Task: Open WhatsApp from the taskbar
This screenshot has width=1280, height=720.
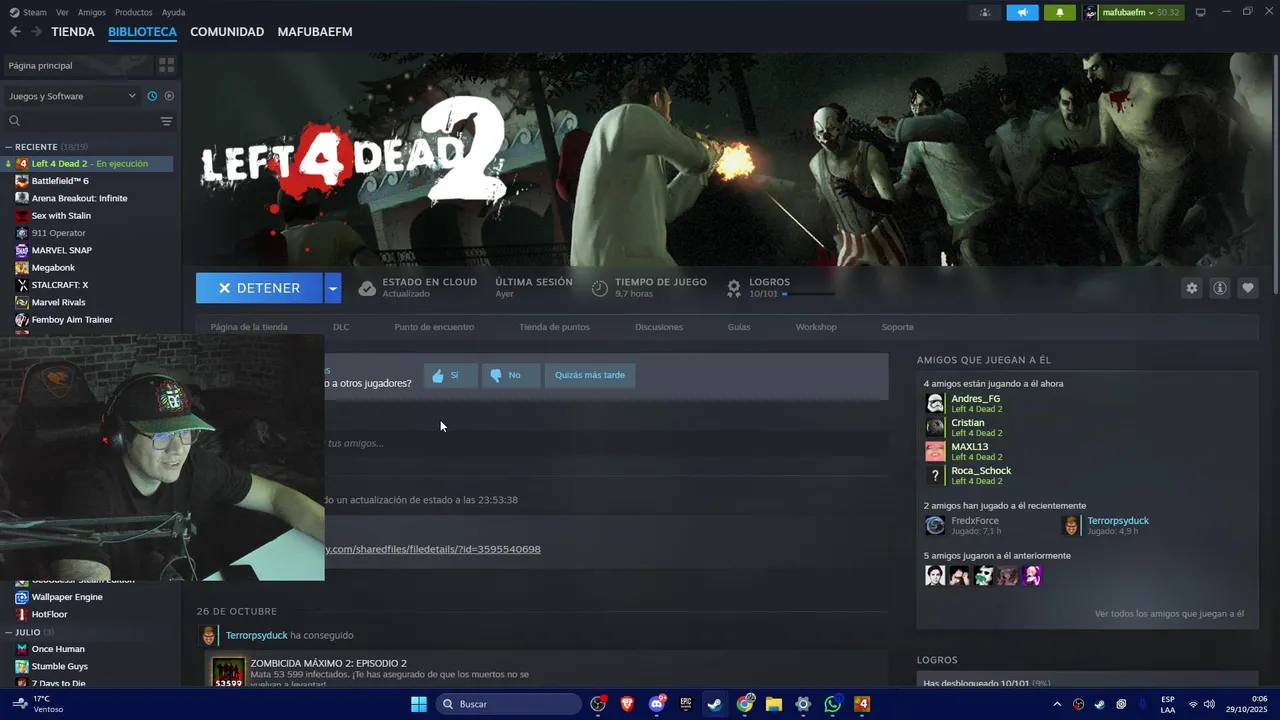Action: click(833, 704)
